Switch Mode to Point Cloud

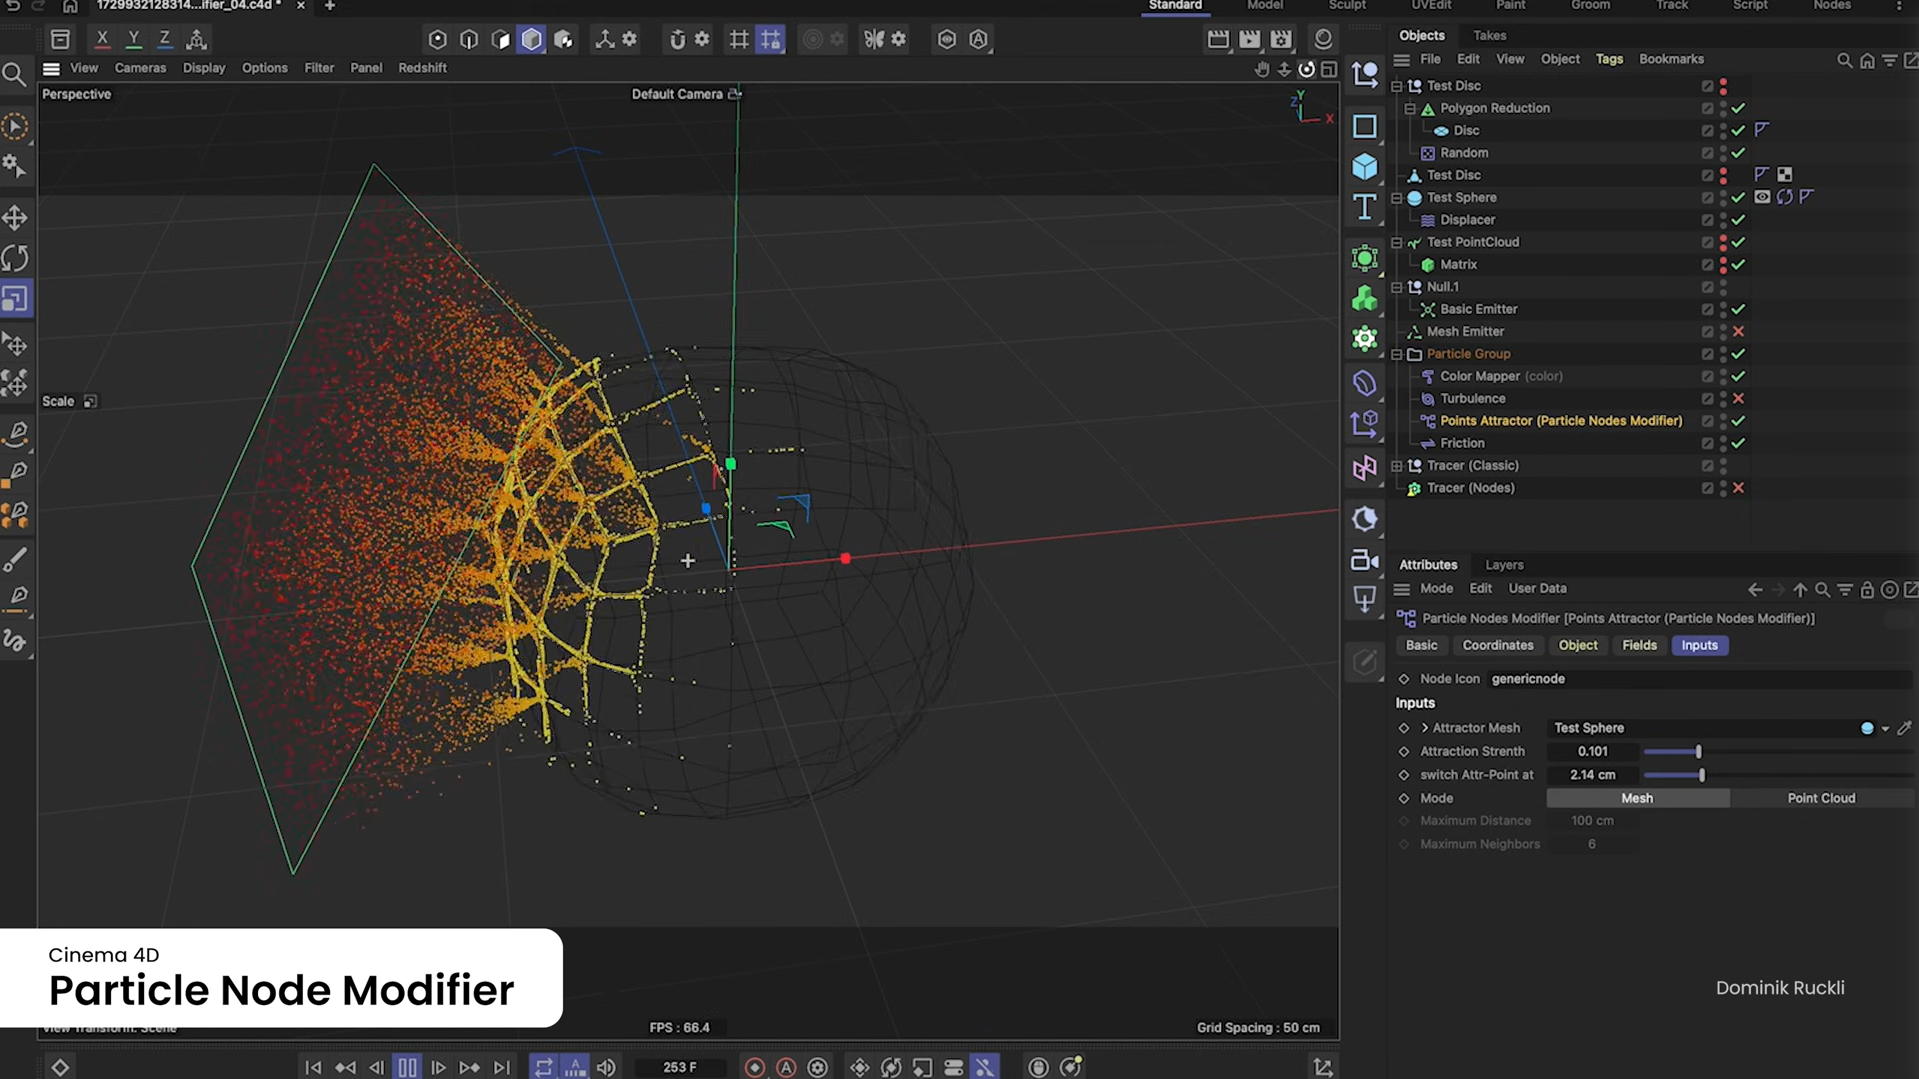pyautogui.click(x=1820, y=798)
